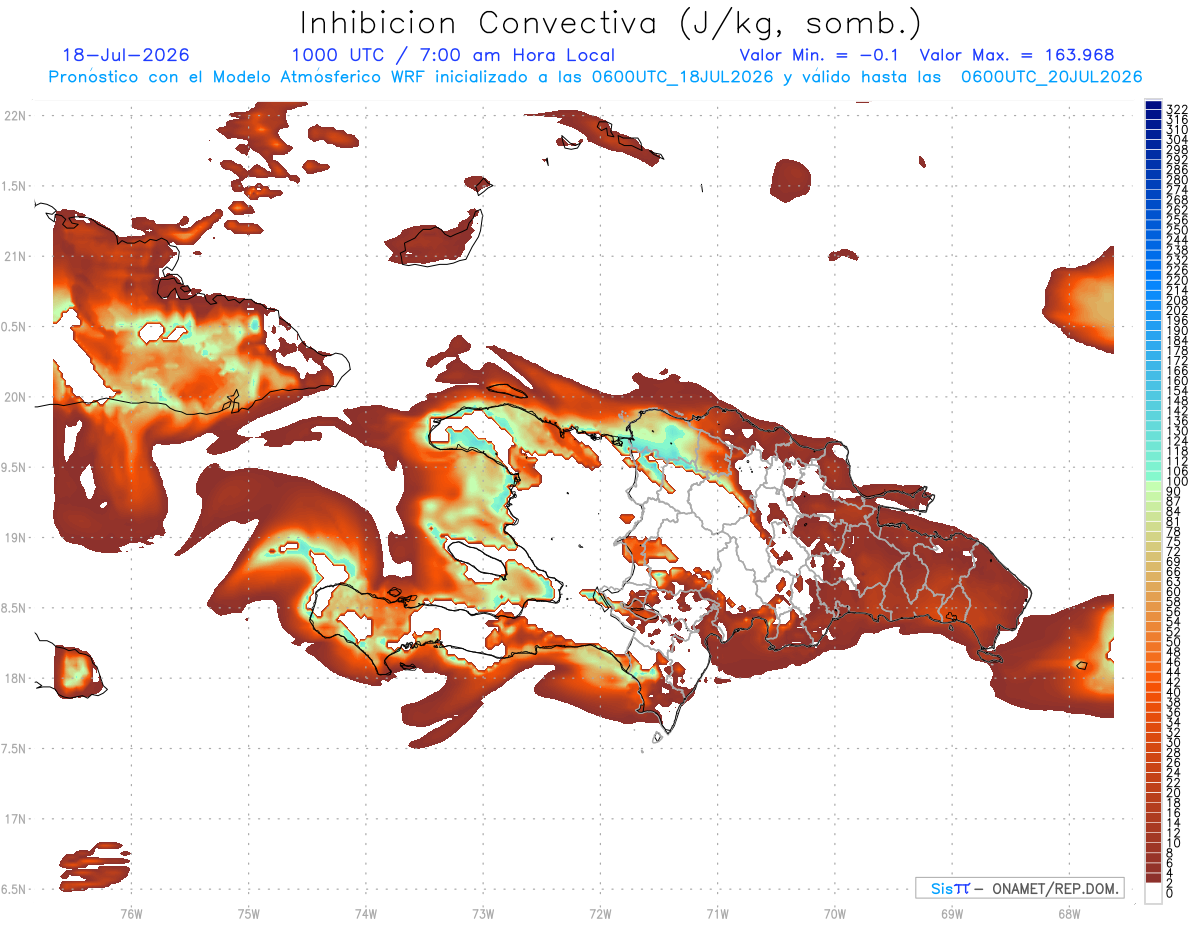Click the '76W' longitude label
This screenshot has height=927, width=1200.
point(131,913)
